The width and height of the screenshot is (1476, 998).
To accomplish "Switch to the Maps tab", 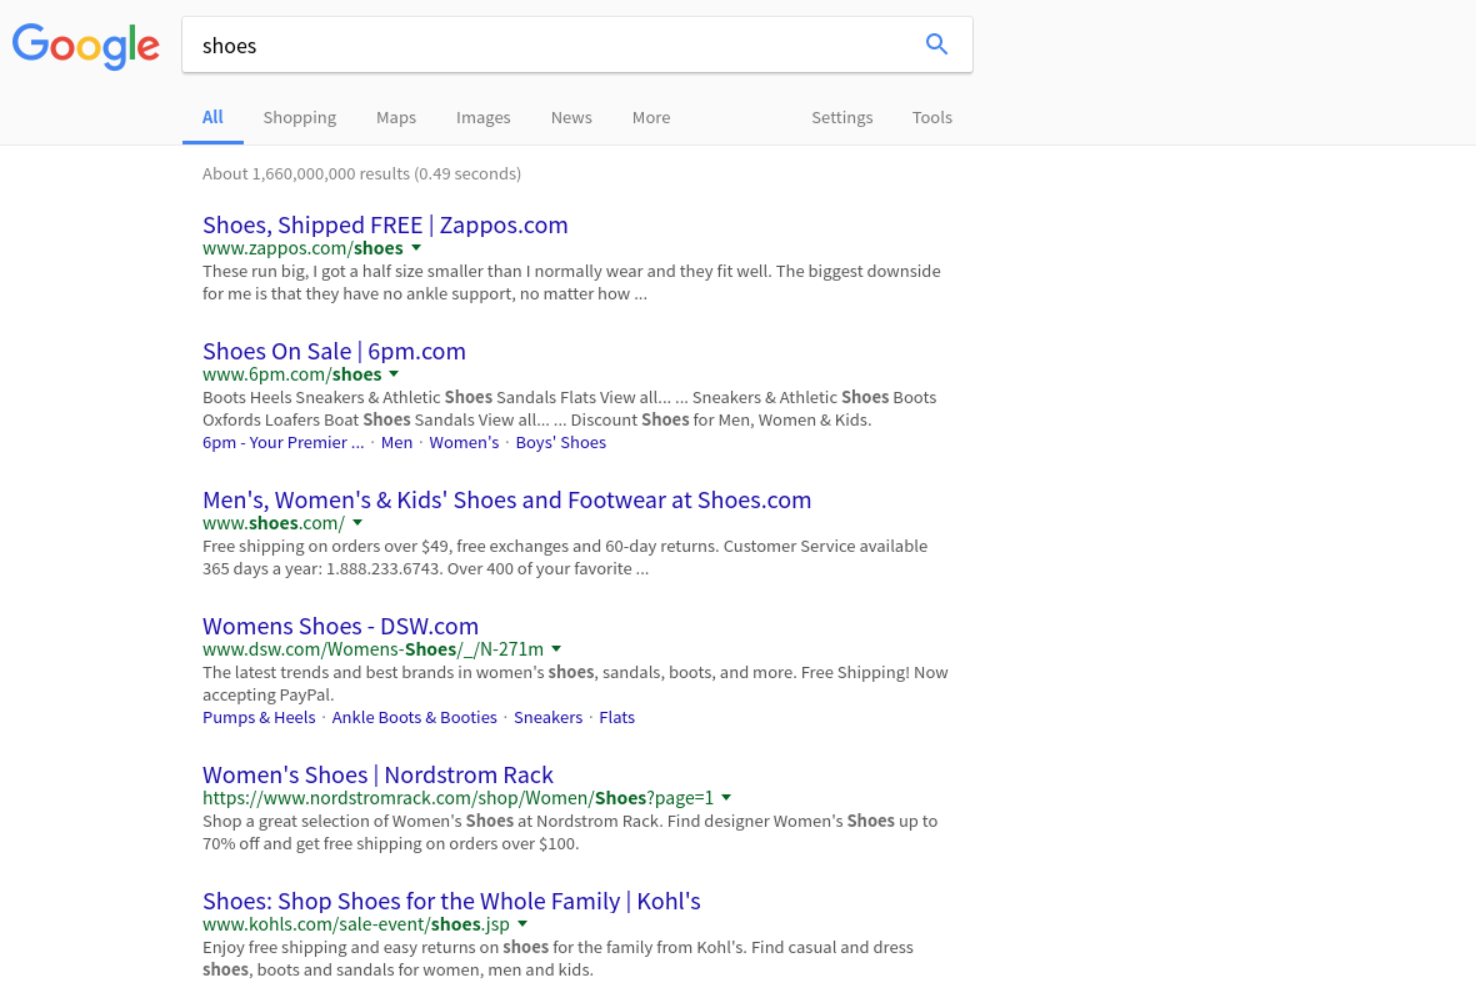I will pos(396,117).
